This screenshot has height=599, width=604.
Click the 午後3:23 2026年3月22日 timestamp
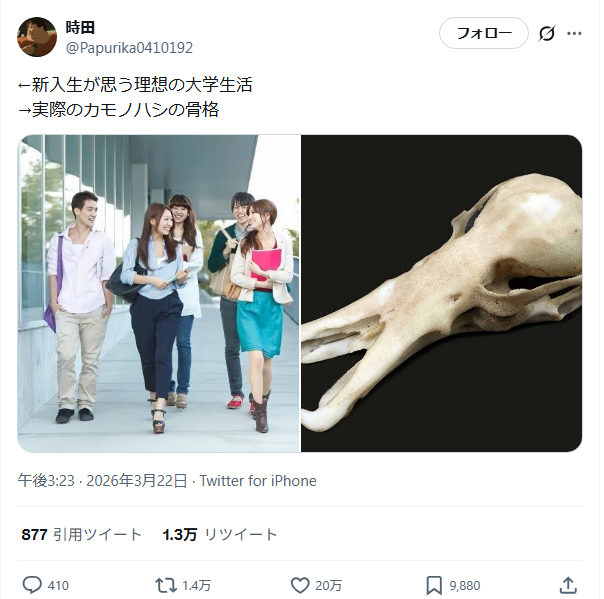tap(102, 481)
